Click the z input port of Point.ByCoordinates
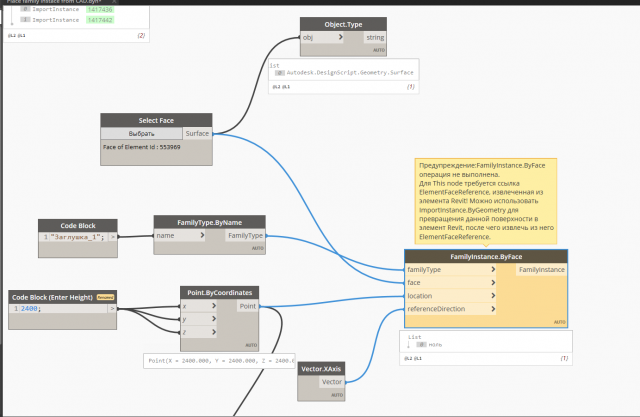640x417 pixels. (x=199, y=332)
